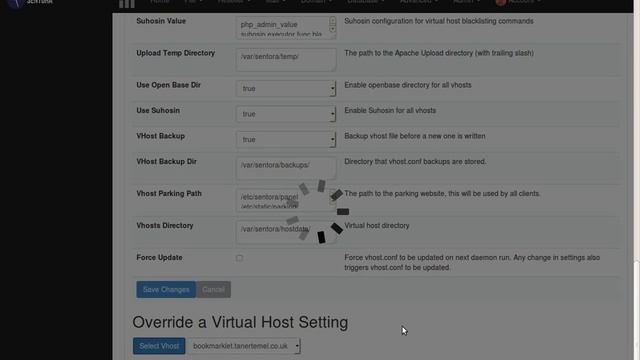Click the 'Upload Temp Directory' label
This screenshot has height=360, width=640.
(176, 53)
